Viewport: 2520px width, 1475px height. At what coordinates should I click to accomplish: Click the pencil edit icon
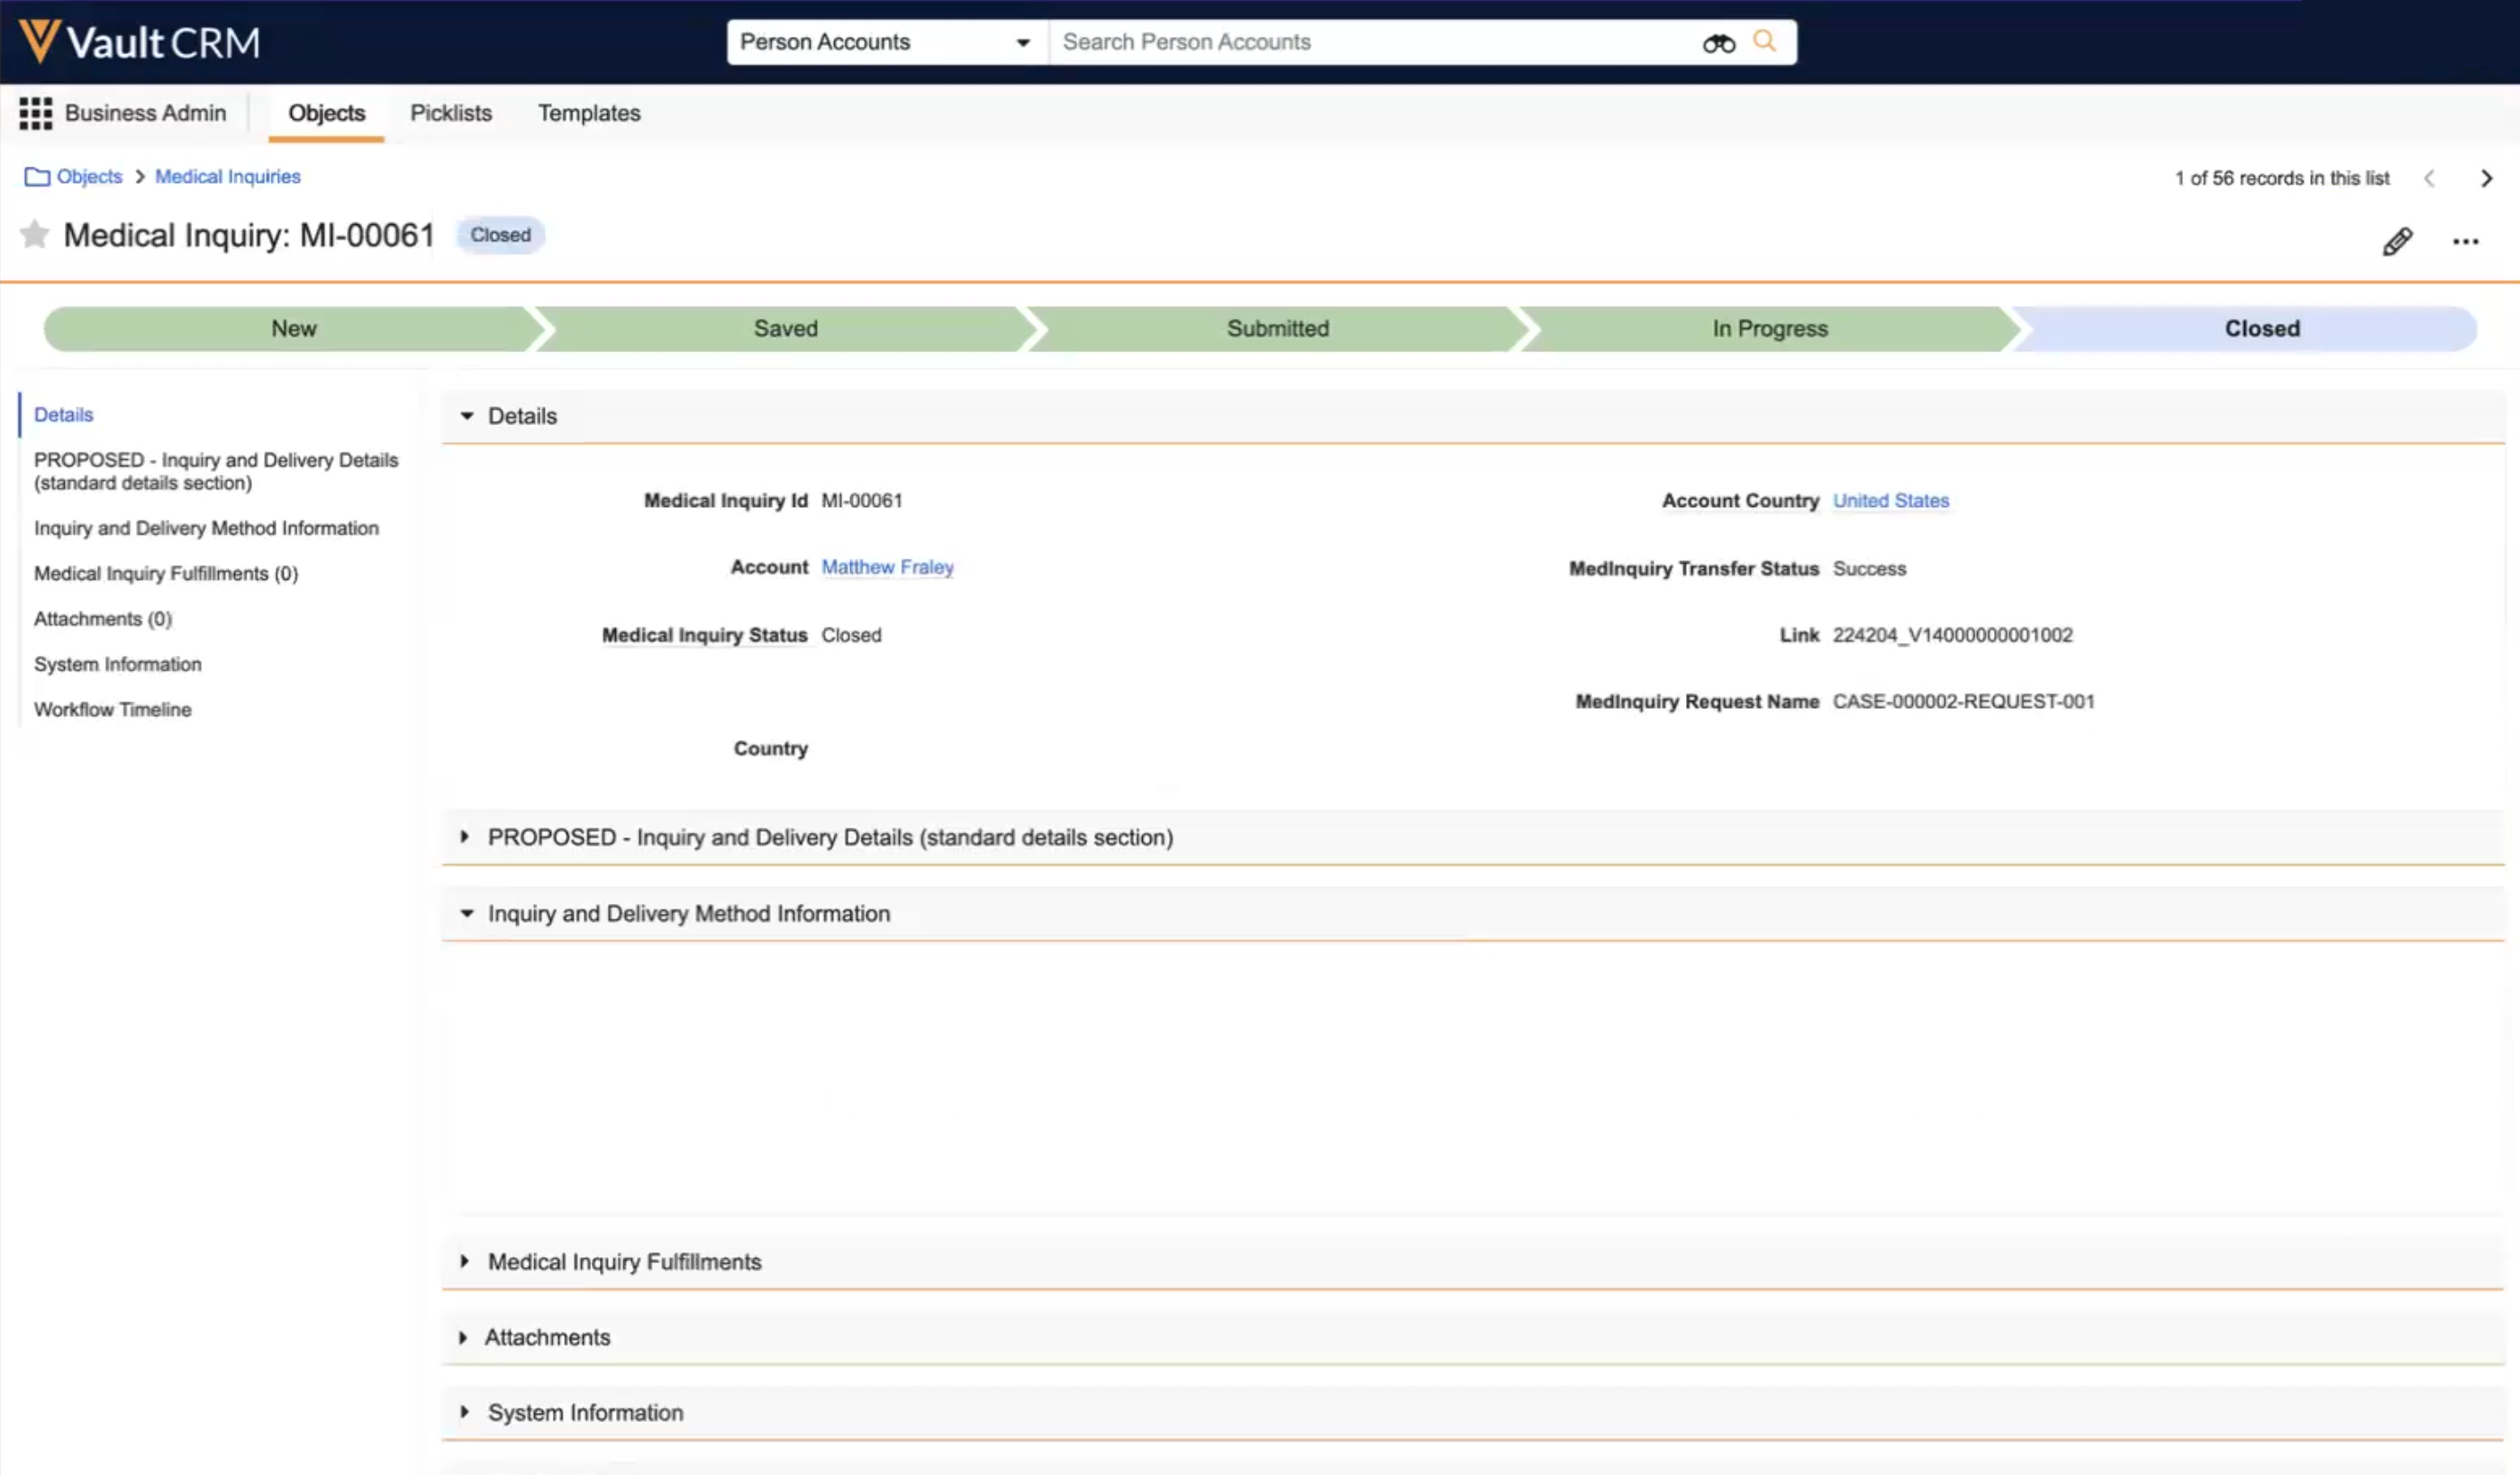click(2397, 241)
